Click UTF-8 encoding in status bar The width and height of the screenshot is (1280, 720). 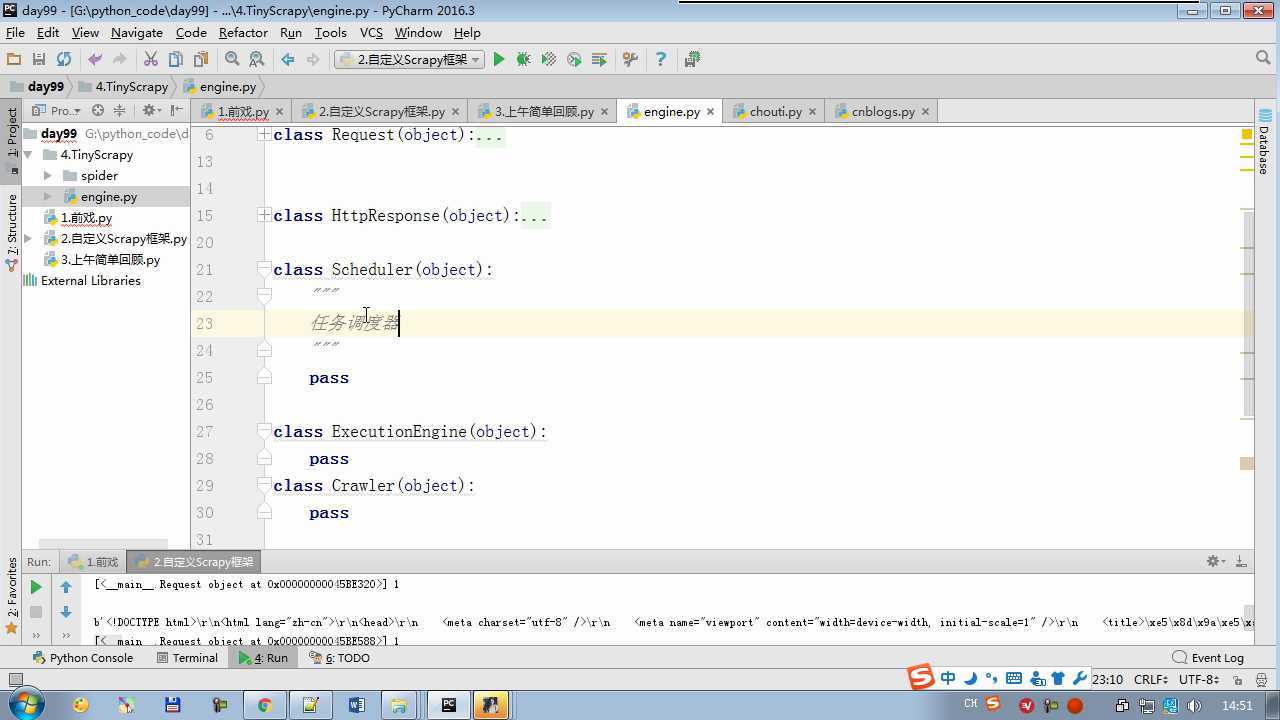[1198, 679]
